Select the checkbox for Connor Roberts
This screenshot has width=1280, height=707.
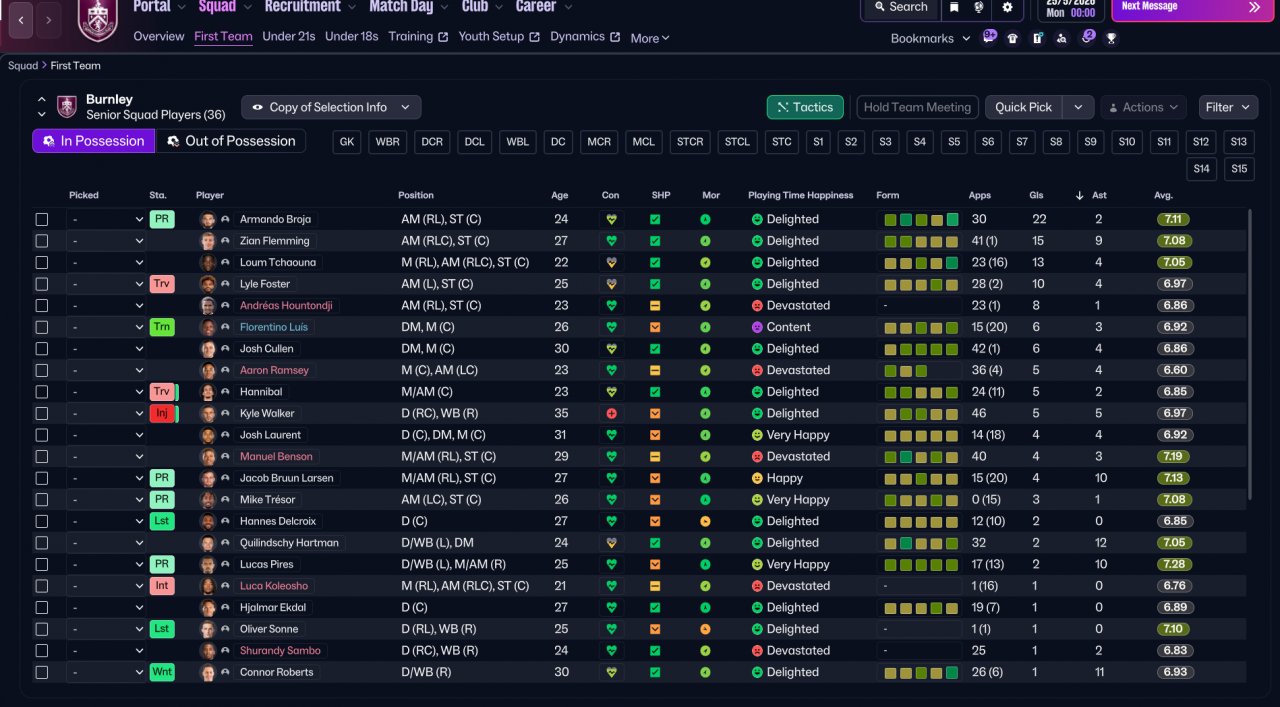[42, 672]
